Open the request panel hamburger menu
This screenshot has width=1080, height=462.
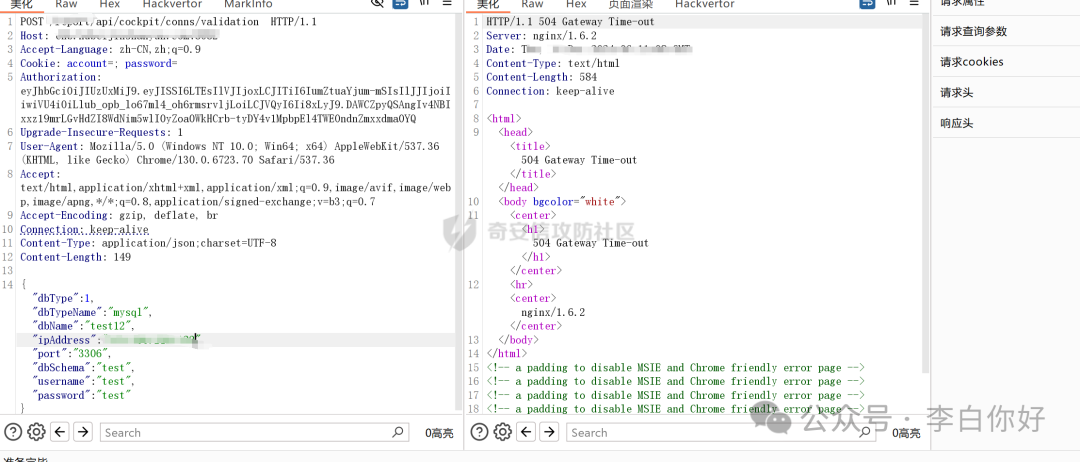[x=448, y=4]
